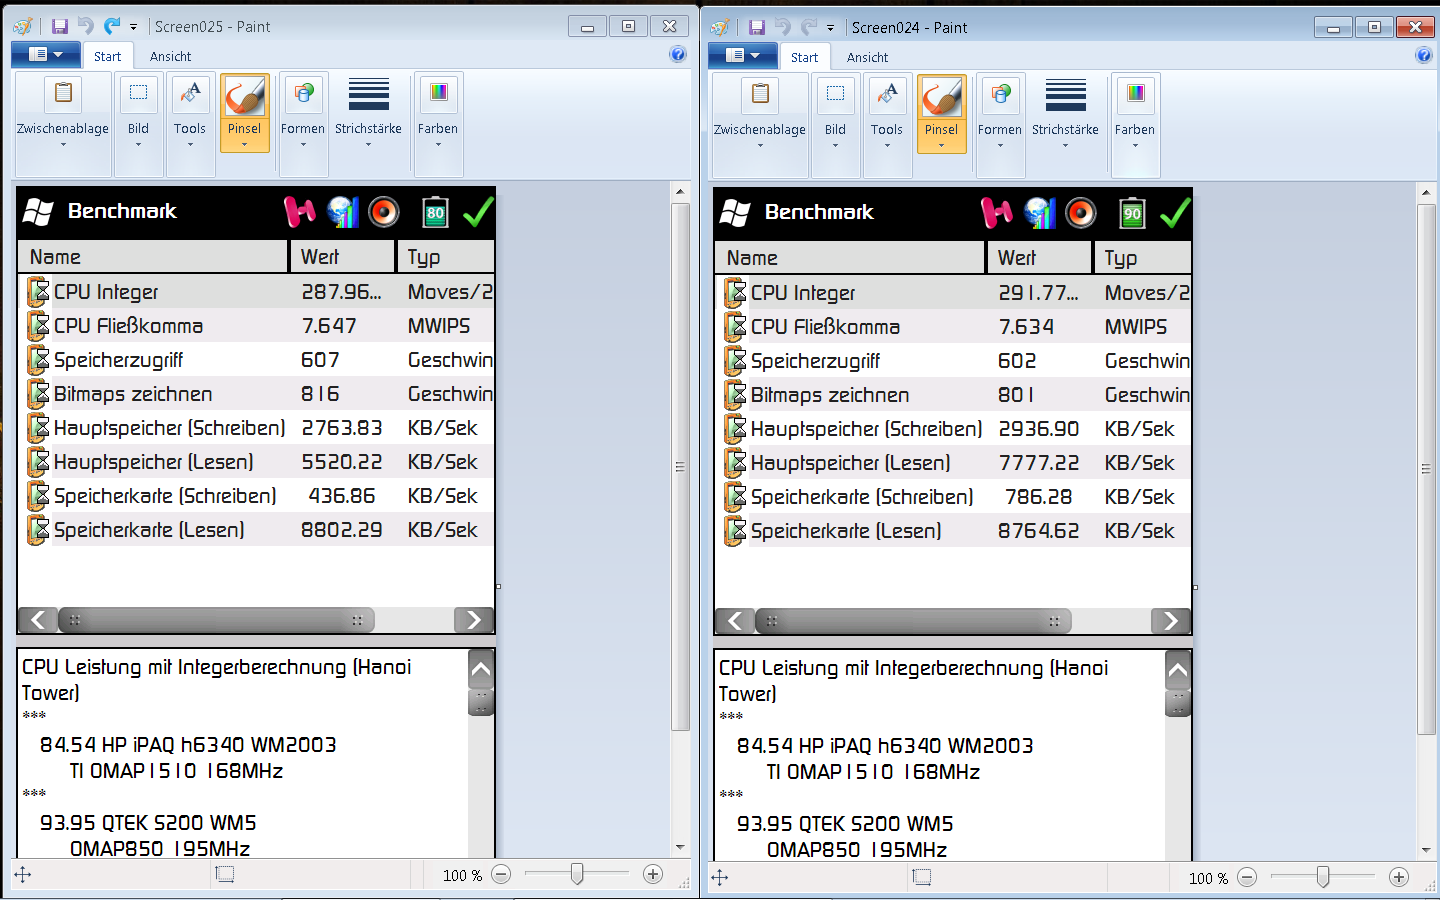
Task: Expand quick access toolbar dropdown in Screen024
Action: click(x=830, y=28)
